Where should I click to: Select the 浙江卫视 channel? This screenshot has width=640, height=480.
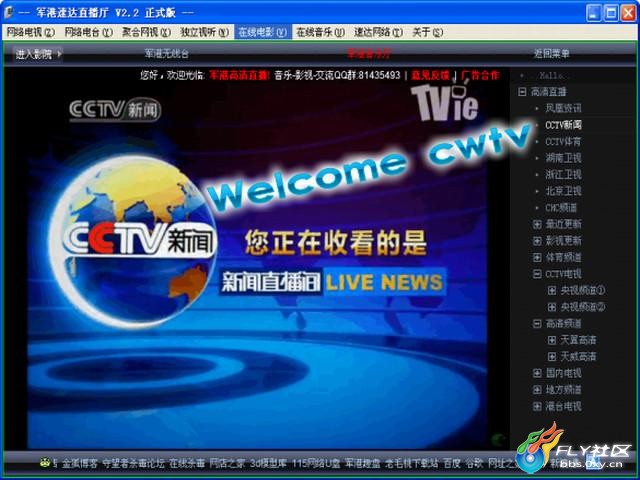pos(563,175)
